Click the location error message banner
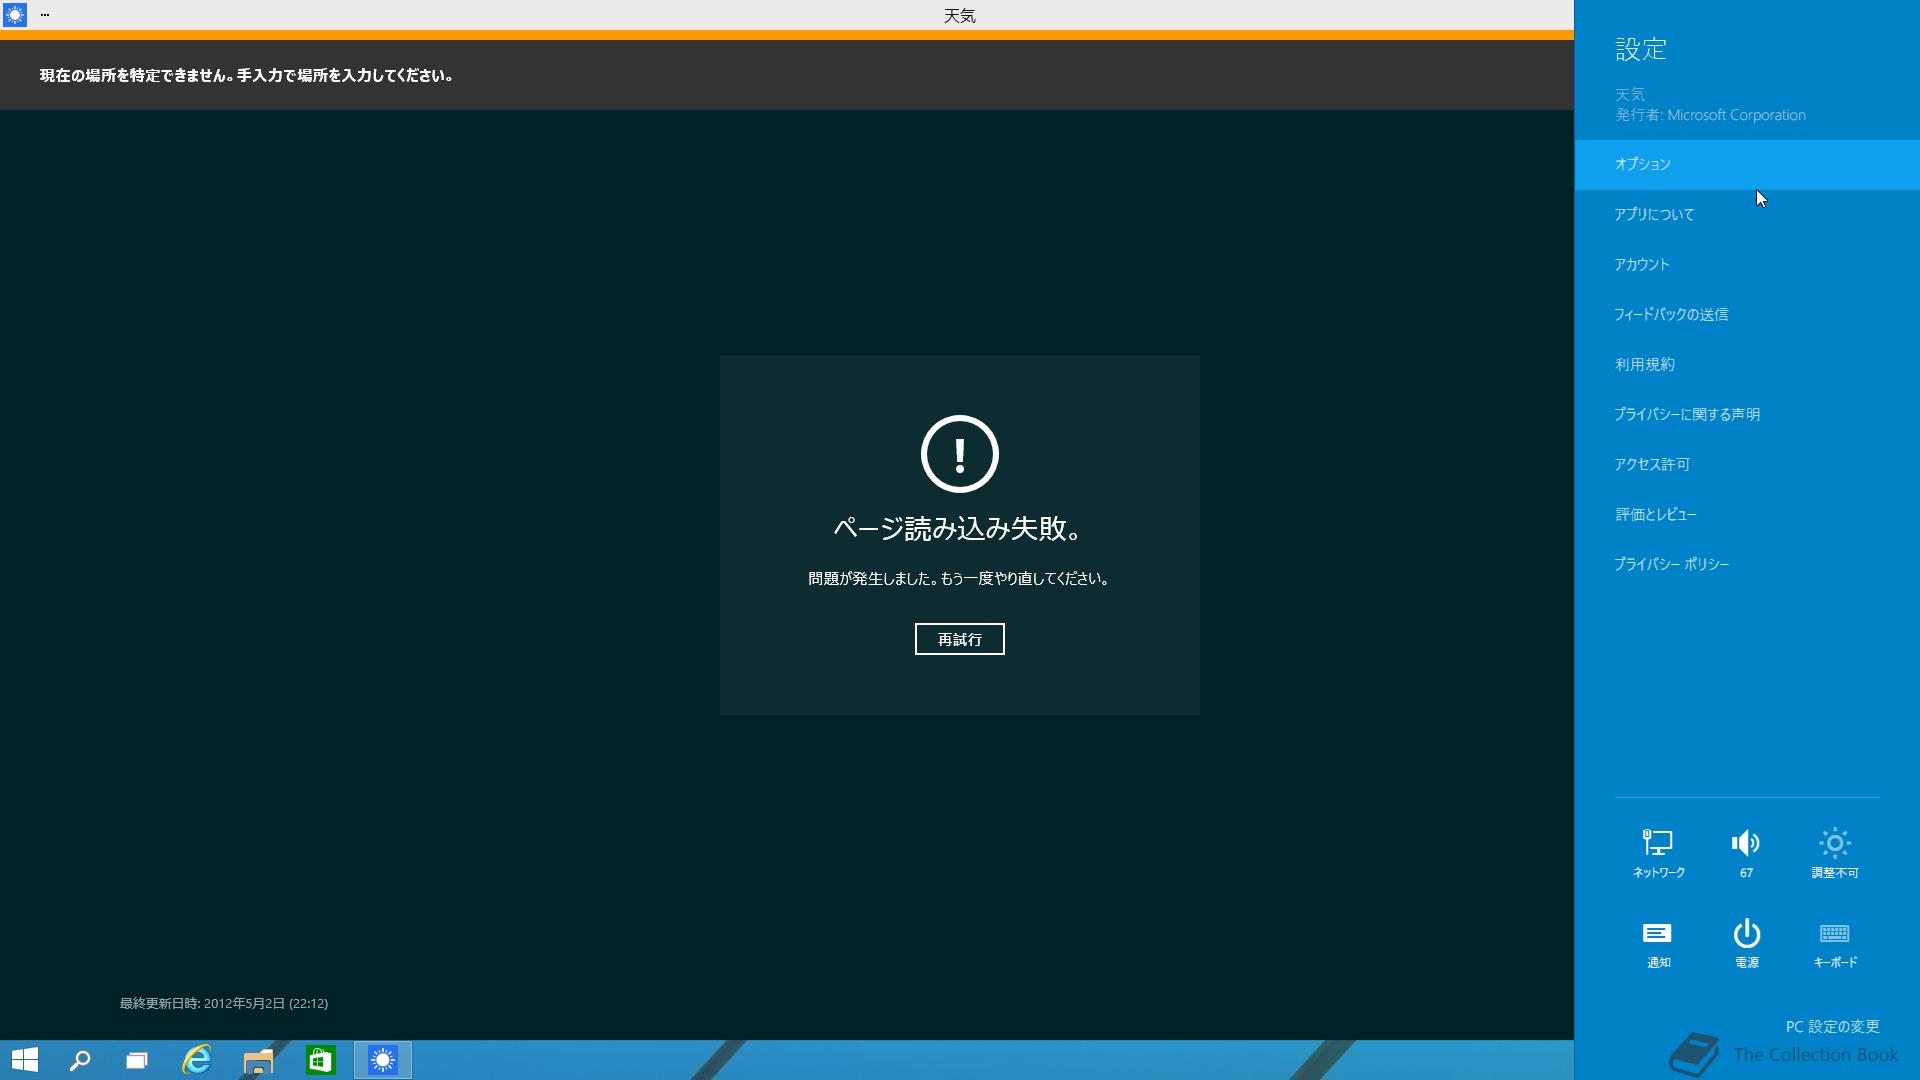1920x1080 pixels. pos(787,75)
